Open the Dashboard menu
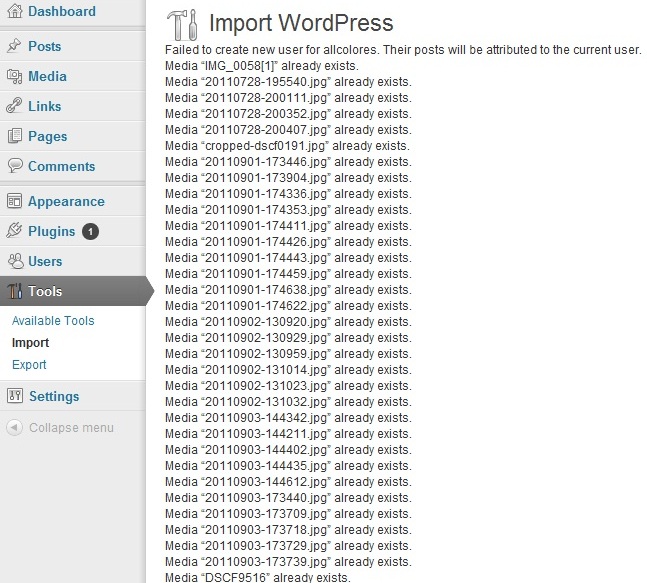The height and width of the screenshot is (583, 647). tap(62, 11)
